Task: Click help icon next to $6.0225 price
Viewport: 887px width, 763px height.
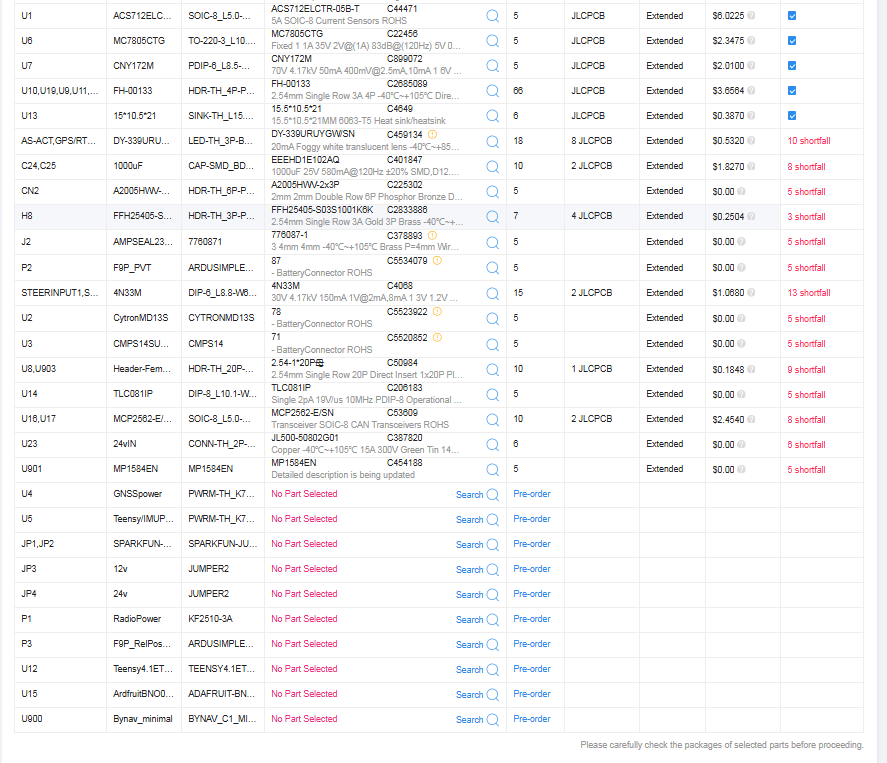Action: coord(751,16)
